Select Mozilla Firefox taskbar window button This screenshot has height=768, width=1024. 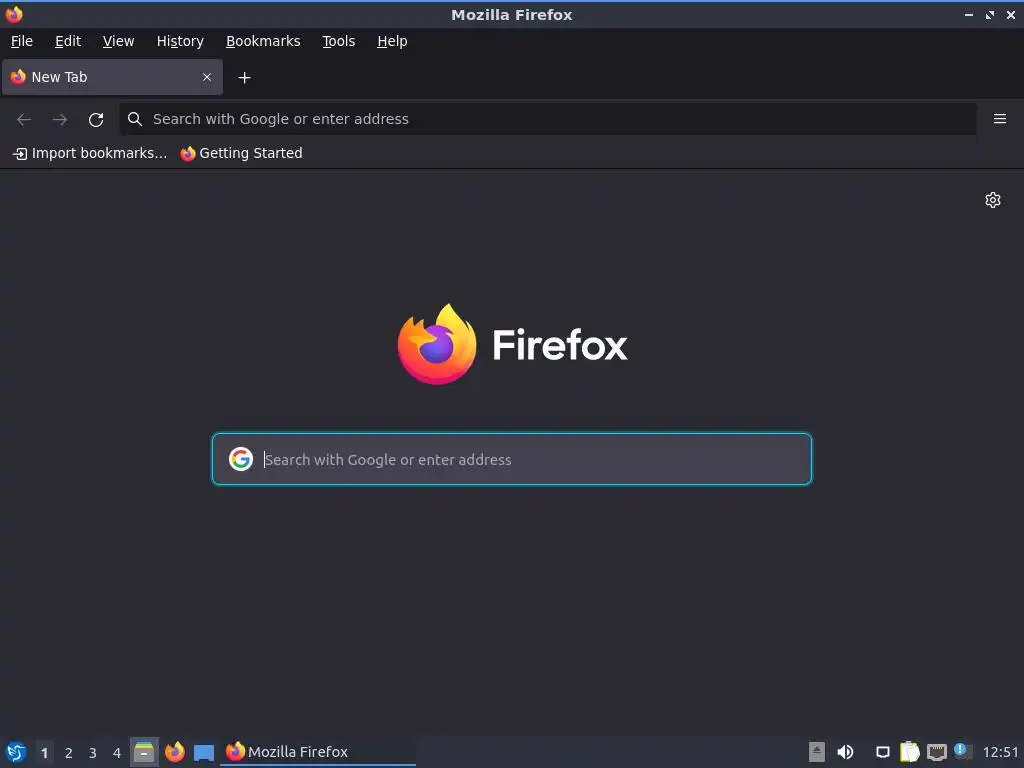317,752
